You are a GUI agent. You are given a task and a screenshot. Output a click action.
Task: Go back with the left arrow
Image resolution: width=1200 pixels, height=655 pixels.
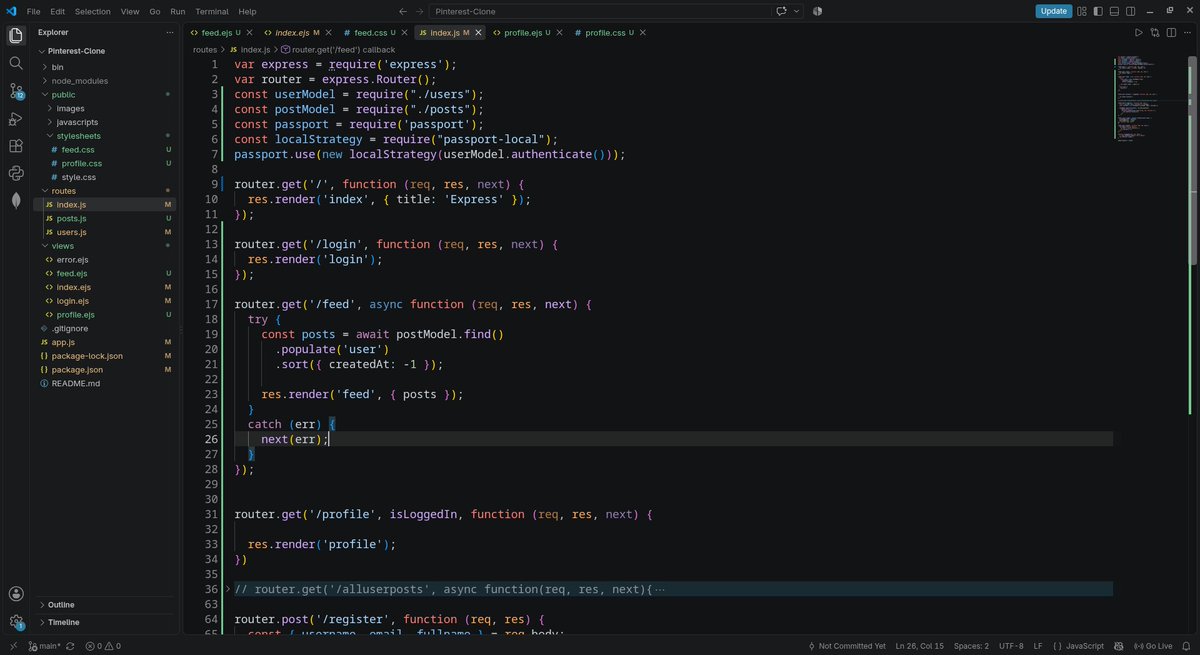click(x=402, y=11)
